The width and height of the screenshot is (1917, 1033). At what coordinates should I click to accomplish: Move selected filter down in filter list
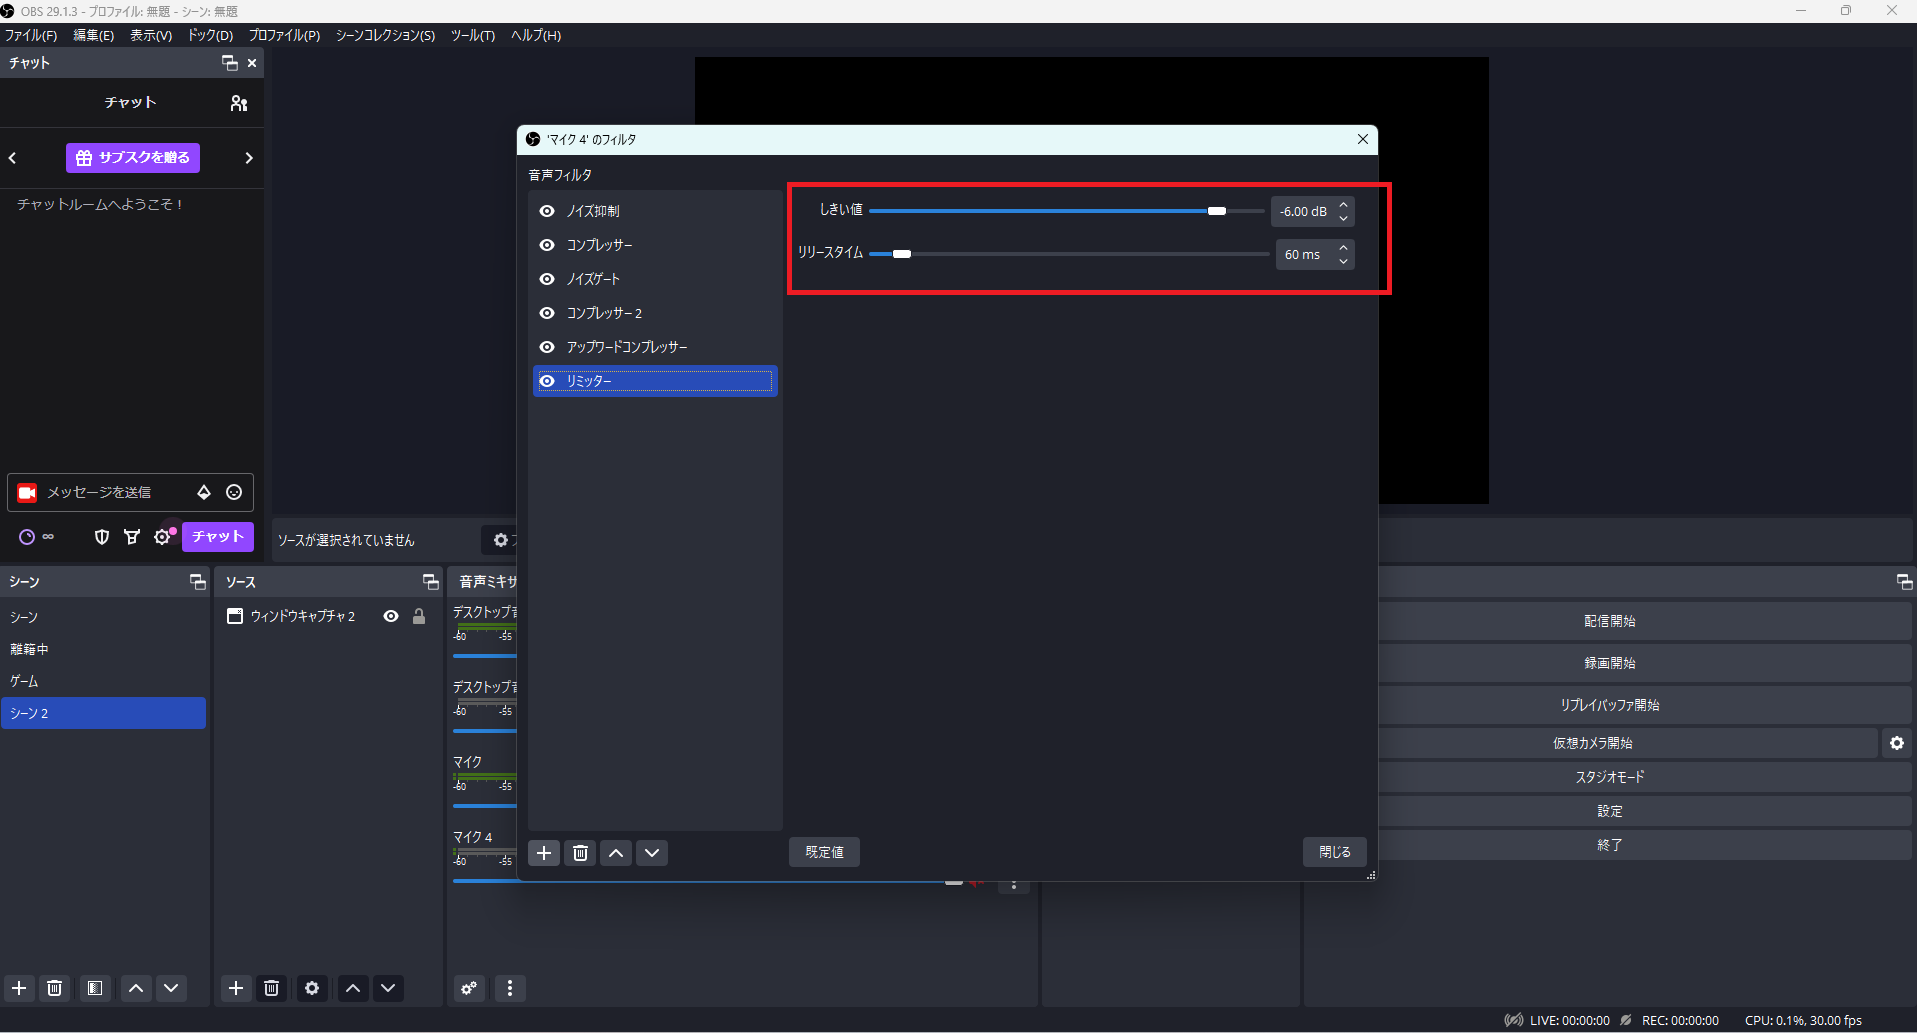(x=652, y=853)
